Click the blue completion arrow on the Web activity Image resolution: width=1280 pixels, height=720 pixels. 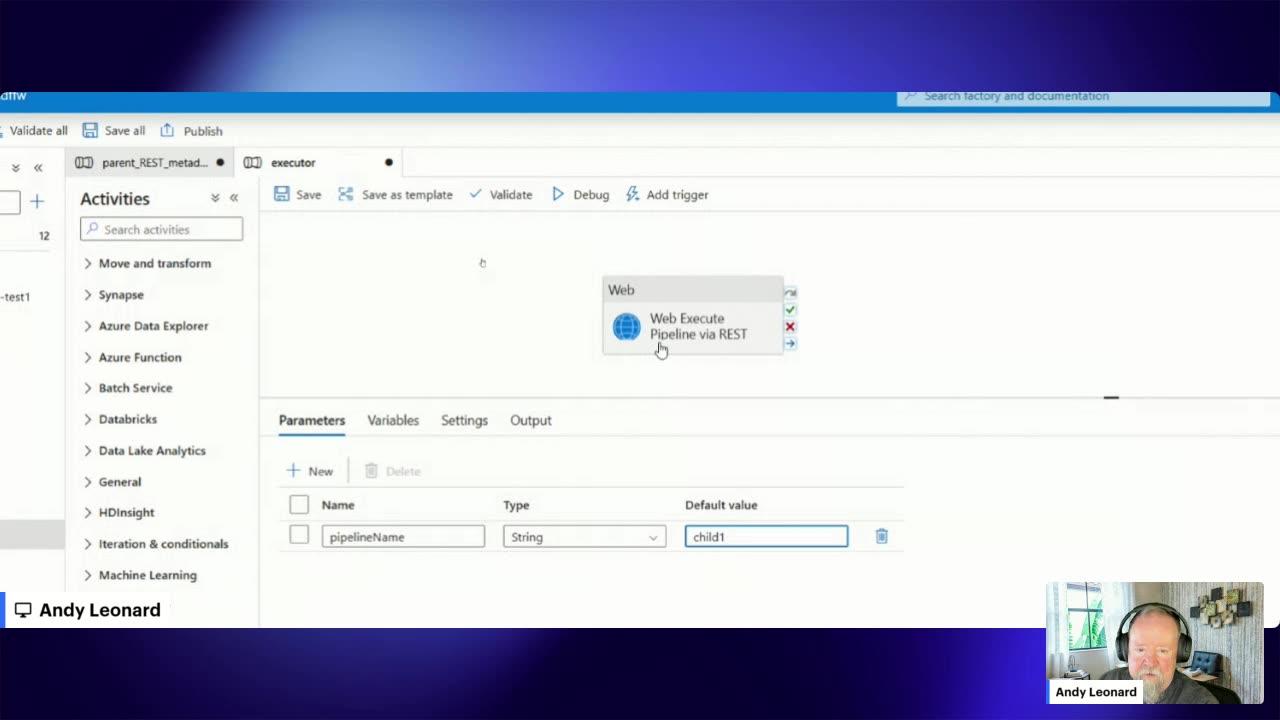(790, 344)
